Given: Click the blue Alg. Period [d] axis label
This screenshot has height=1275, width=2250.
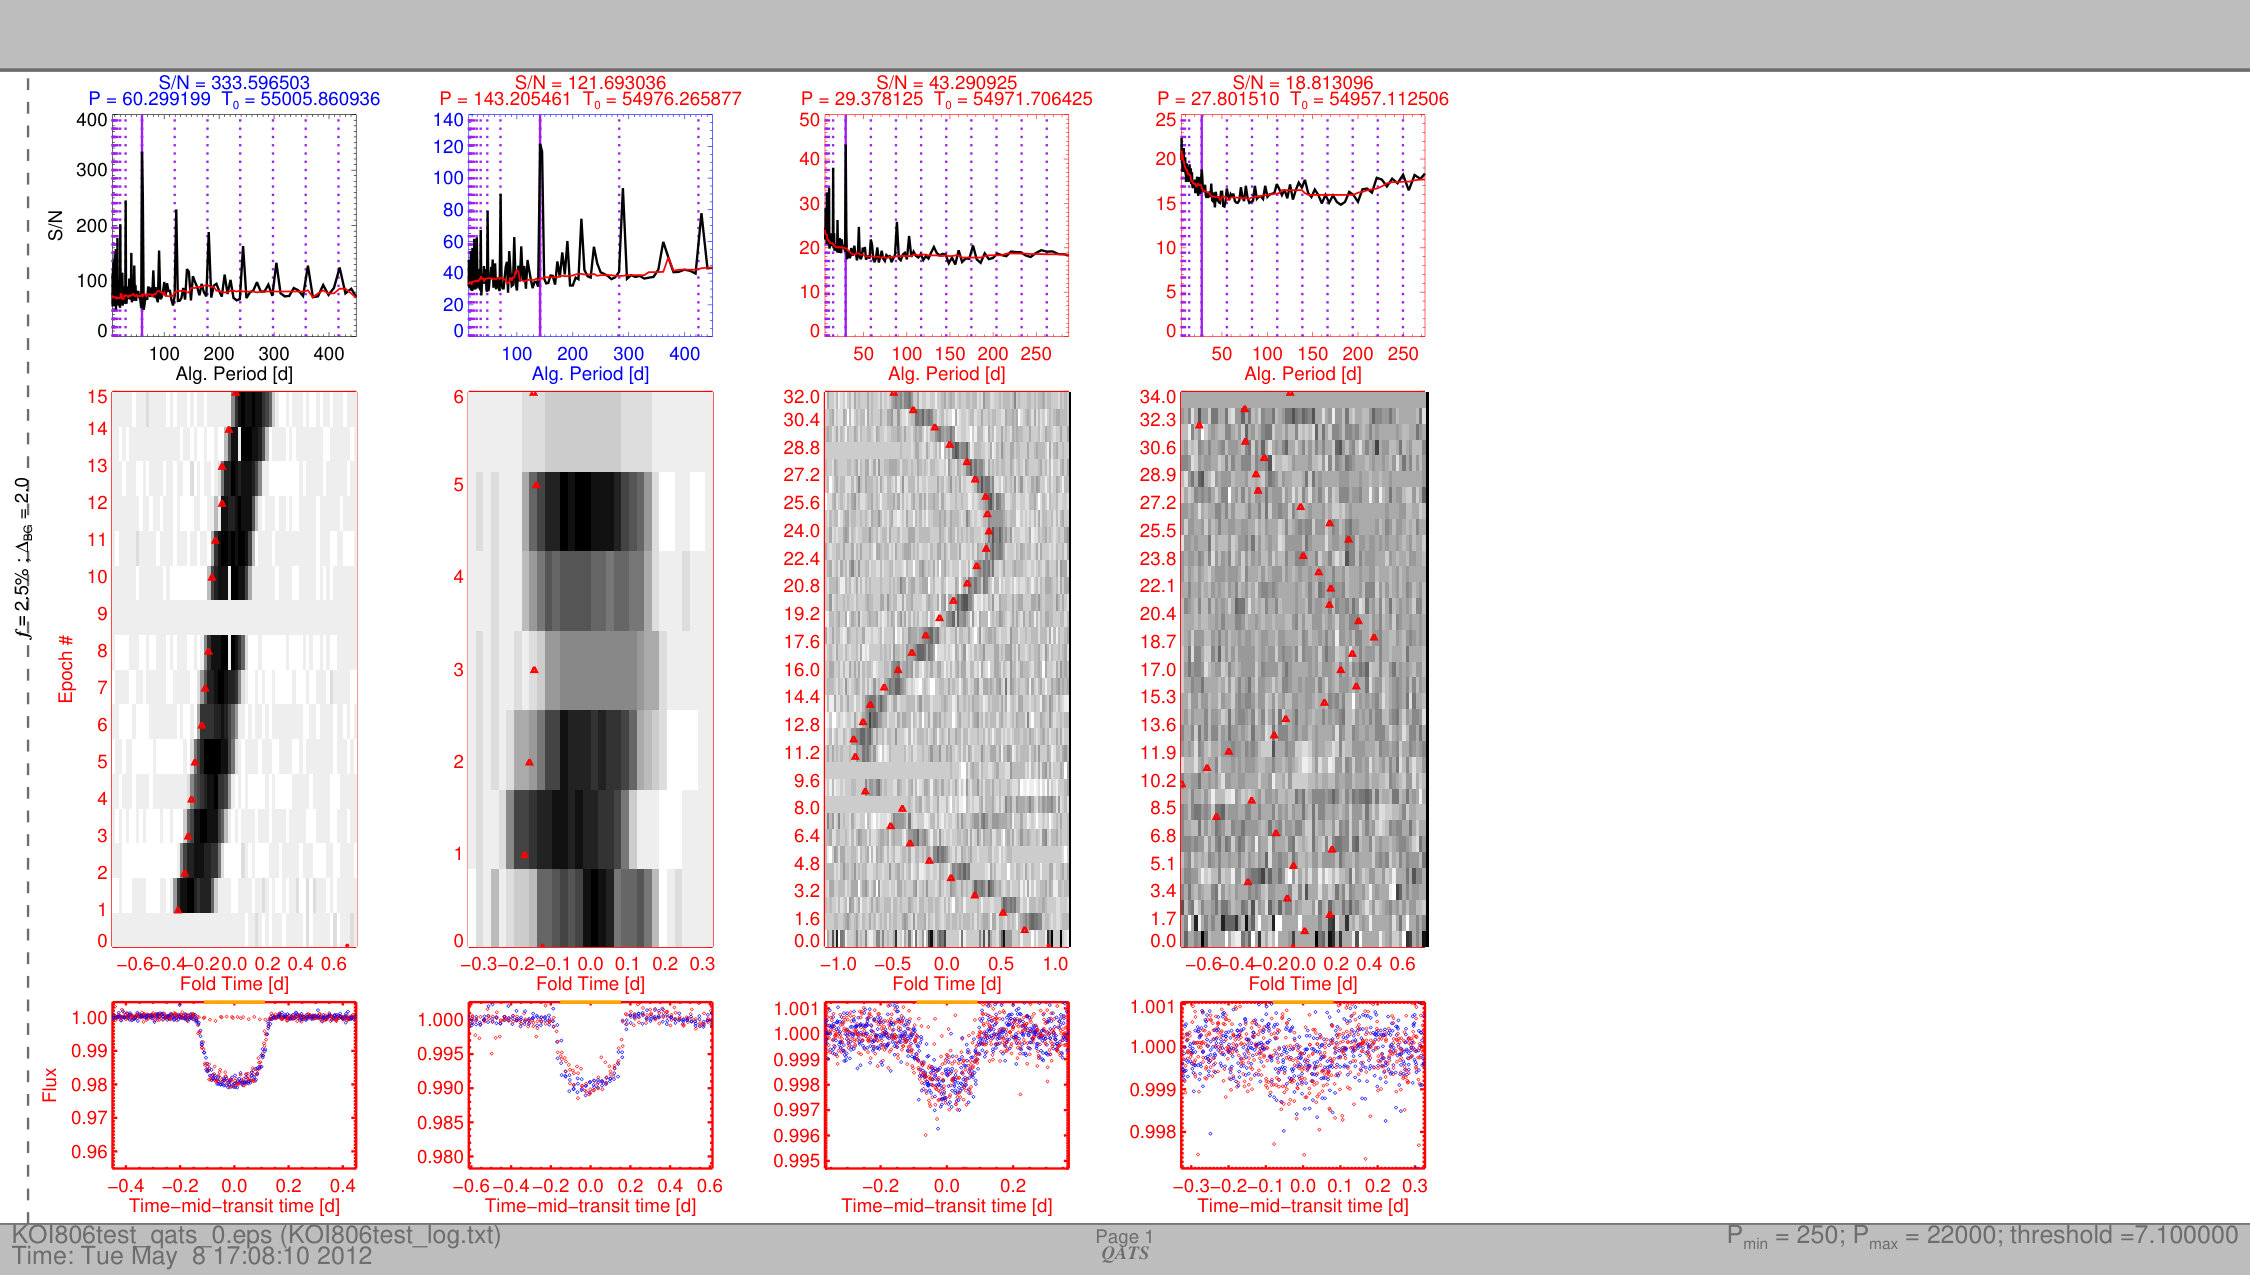Looking at the screenshot, I should 590,374.
